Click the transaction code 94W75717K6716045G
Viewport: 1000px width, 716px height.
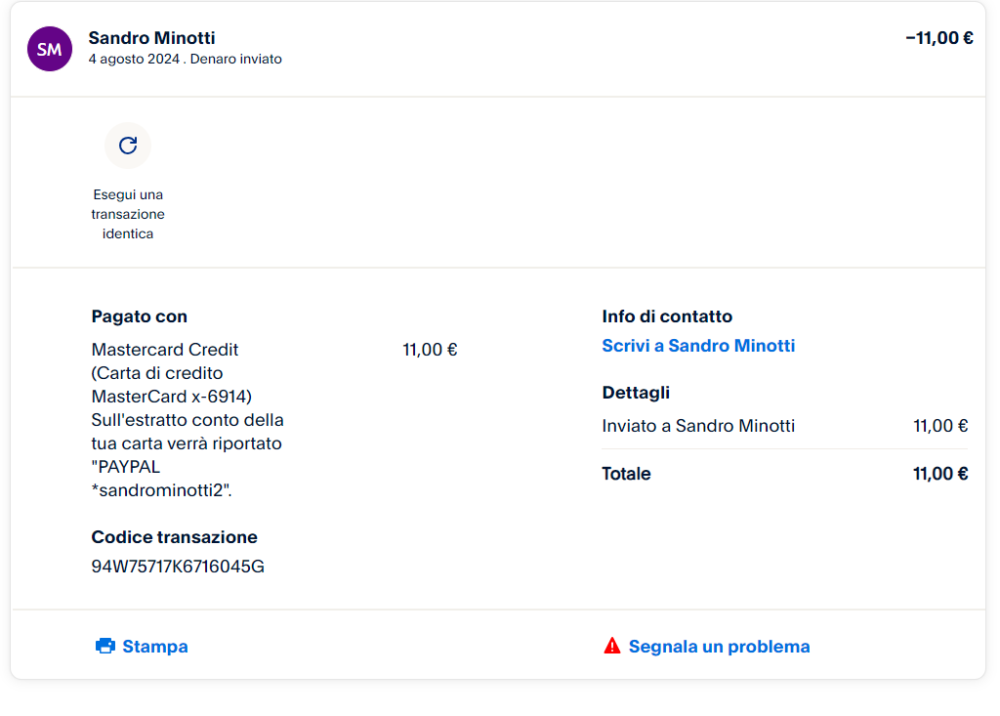pyautogui.click(x=178, y=567)
